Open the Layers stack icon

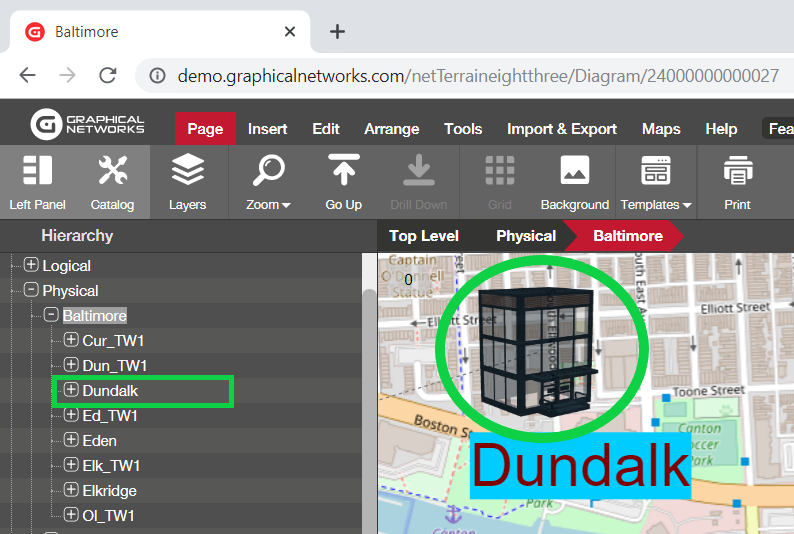(187, 172)
